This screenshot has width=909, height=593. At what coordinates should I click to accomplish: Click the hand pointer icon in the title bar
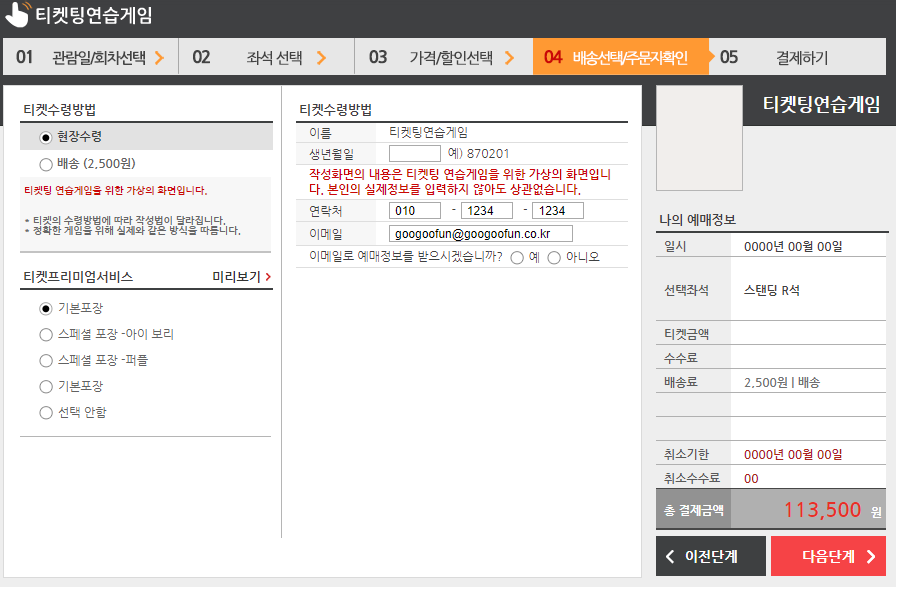[17, 14]
